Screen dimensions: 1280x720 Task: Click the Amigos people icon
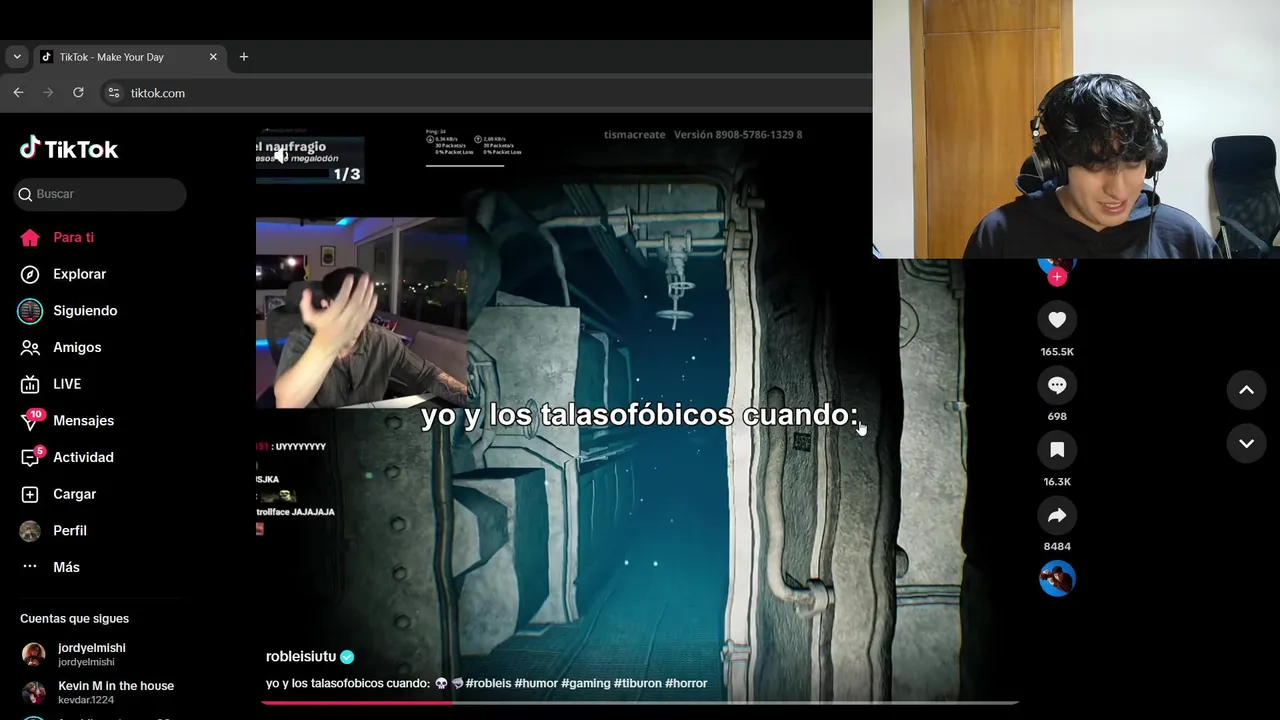pyautogui.click(x=30, y=347)
